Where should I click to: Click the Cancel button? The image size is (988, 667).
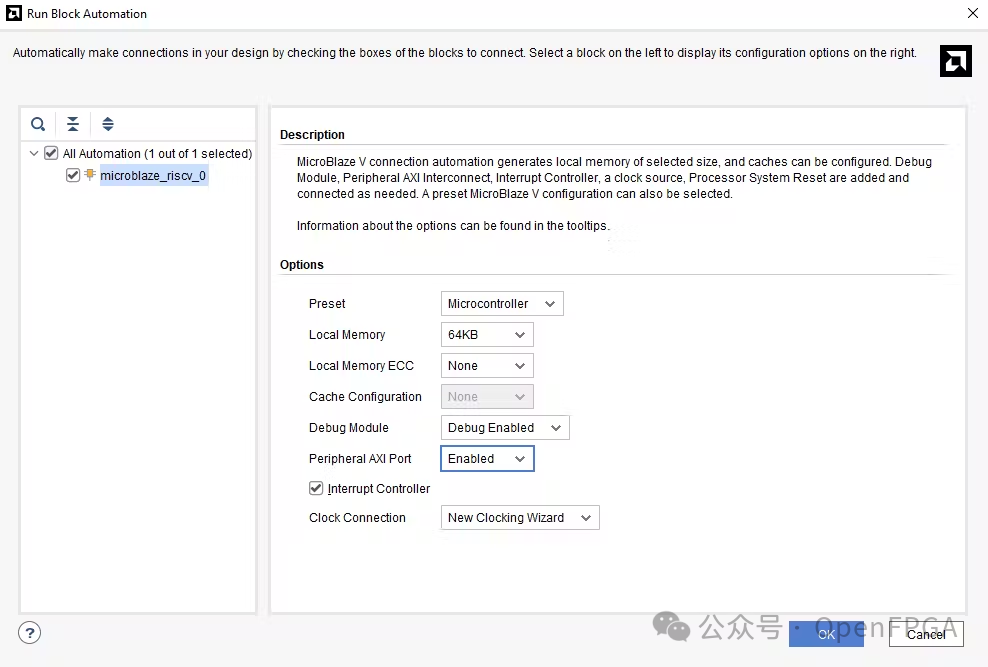tap(926, 634)
